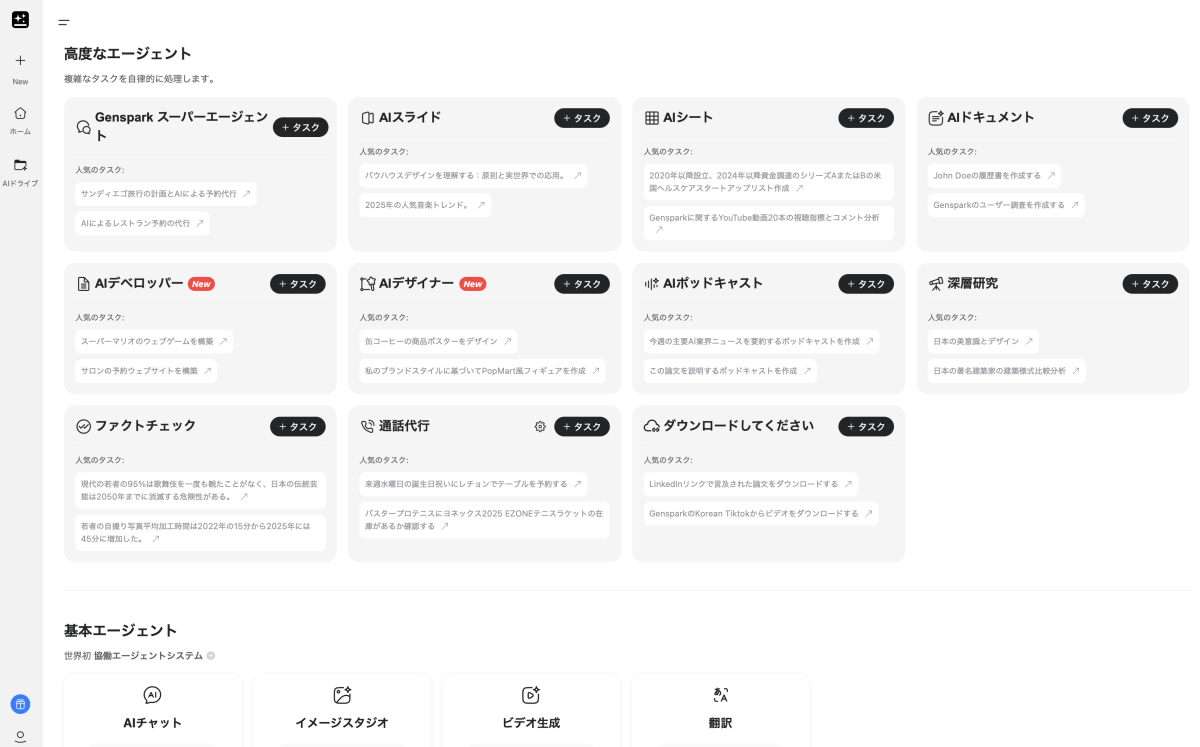Launch the 翻訳 agent card
This screenshot has width=1200, height=747.
pyautogui.click(x=720, y=709)
